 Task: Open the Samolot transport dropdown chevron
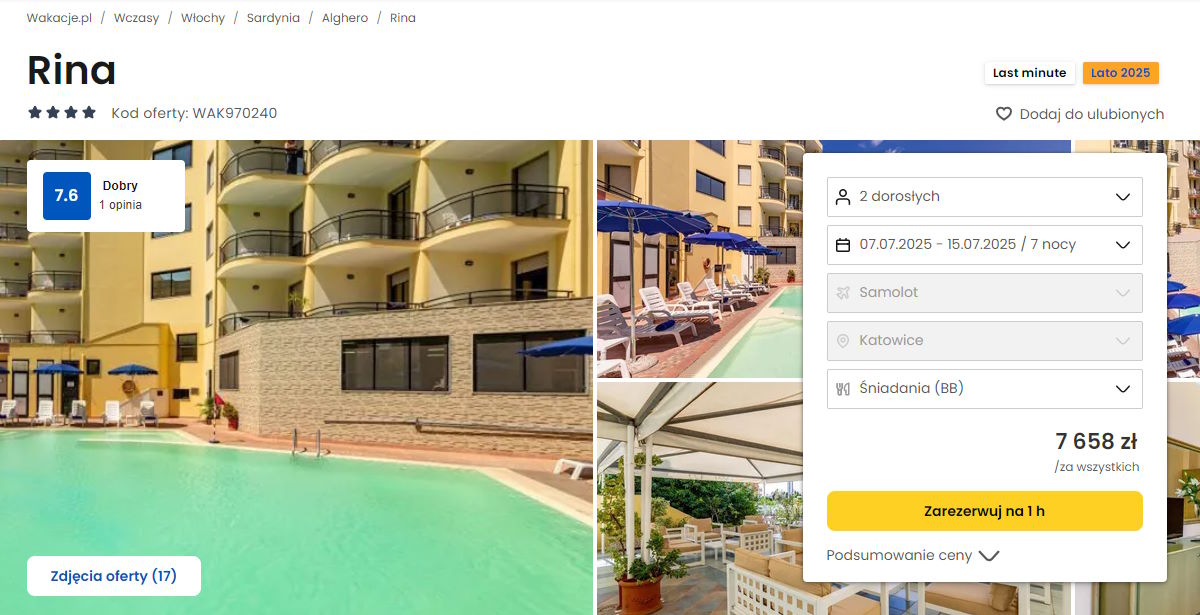click(1122, 293)
